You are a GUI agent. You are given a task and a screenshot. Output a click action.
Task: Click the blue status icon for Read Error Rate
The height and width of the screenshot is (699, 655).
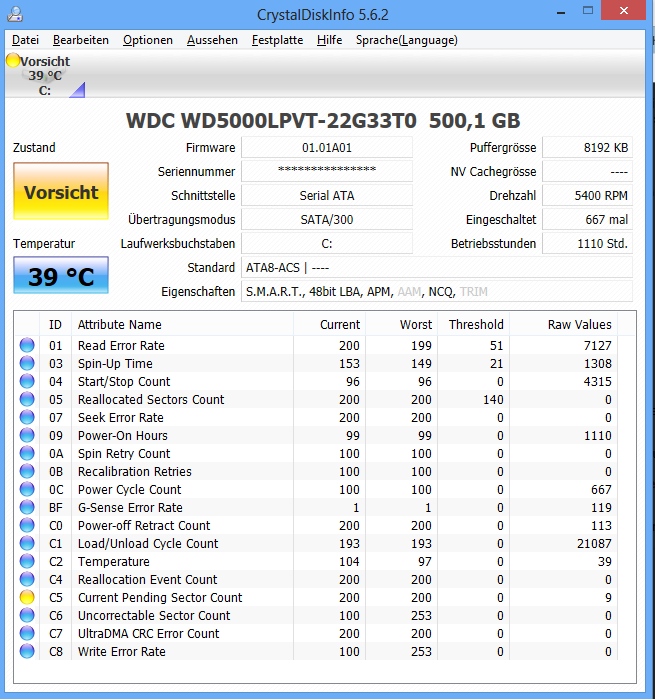click(x=27, y=345)
